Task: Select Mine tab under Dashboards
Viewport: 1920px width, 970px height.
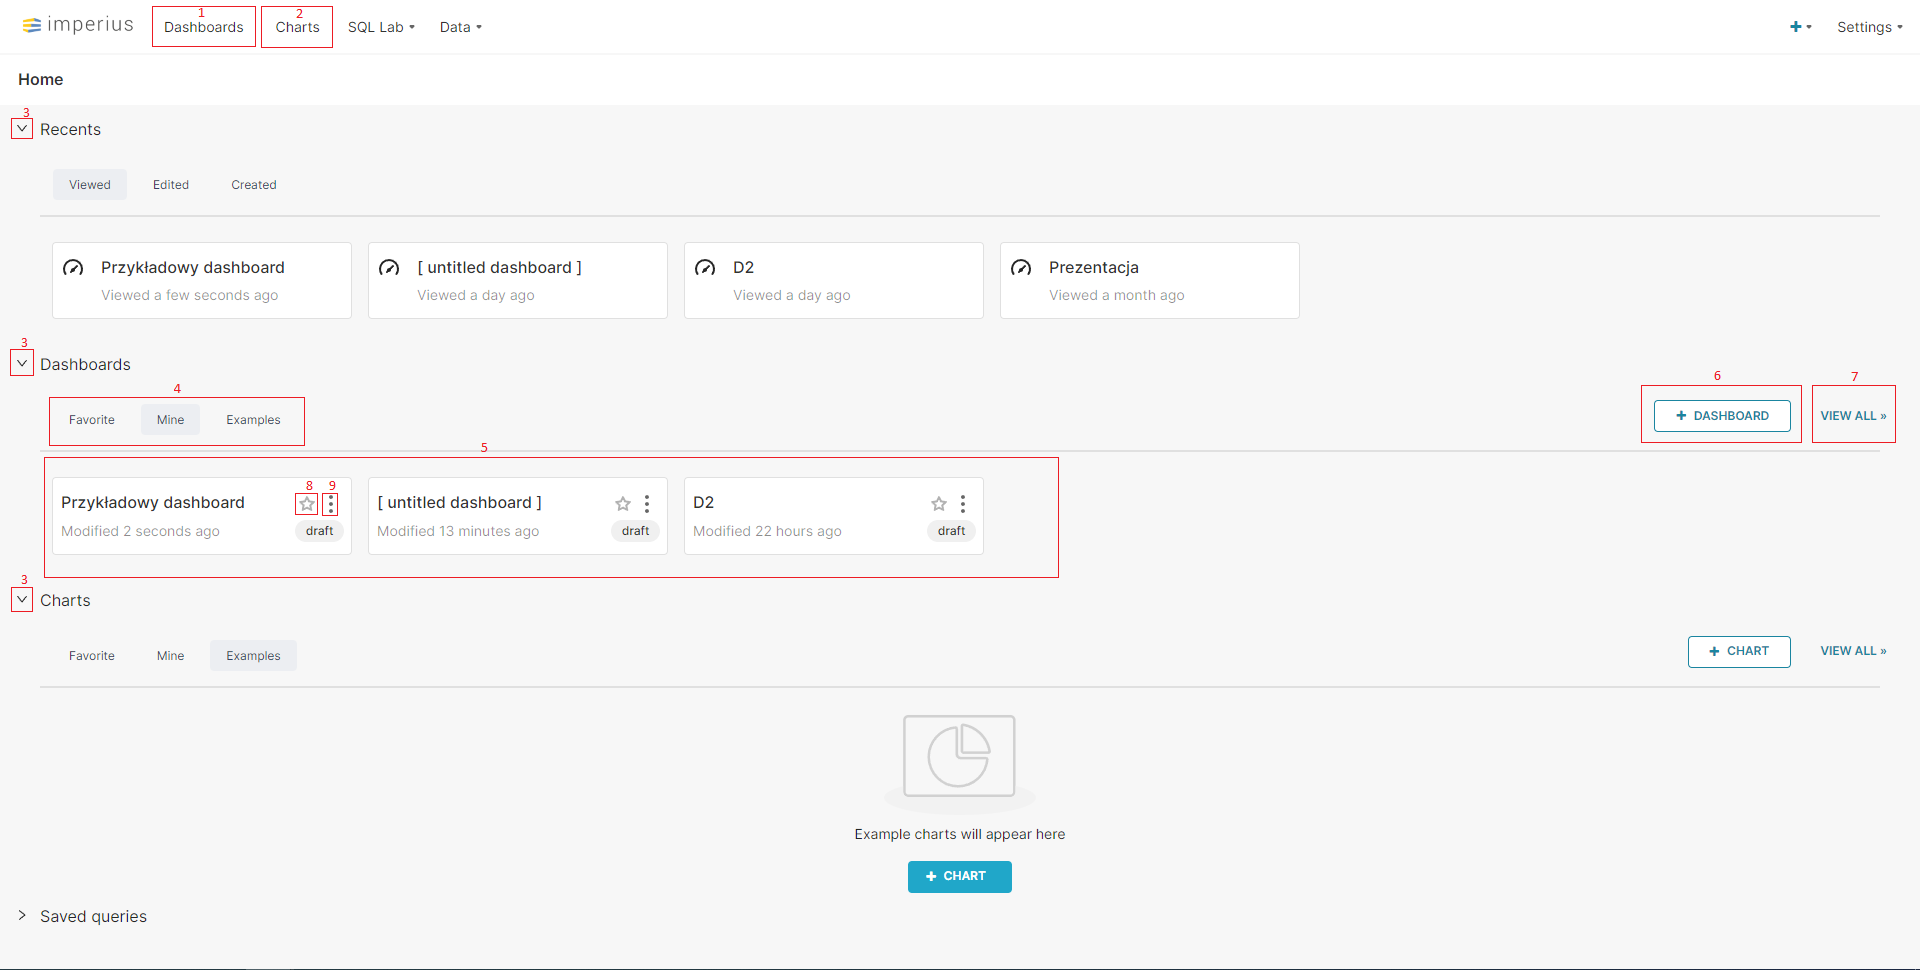Action: (170, 420)
